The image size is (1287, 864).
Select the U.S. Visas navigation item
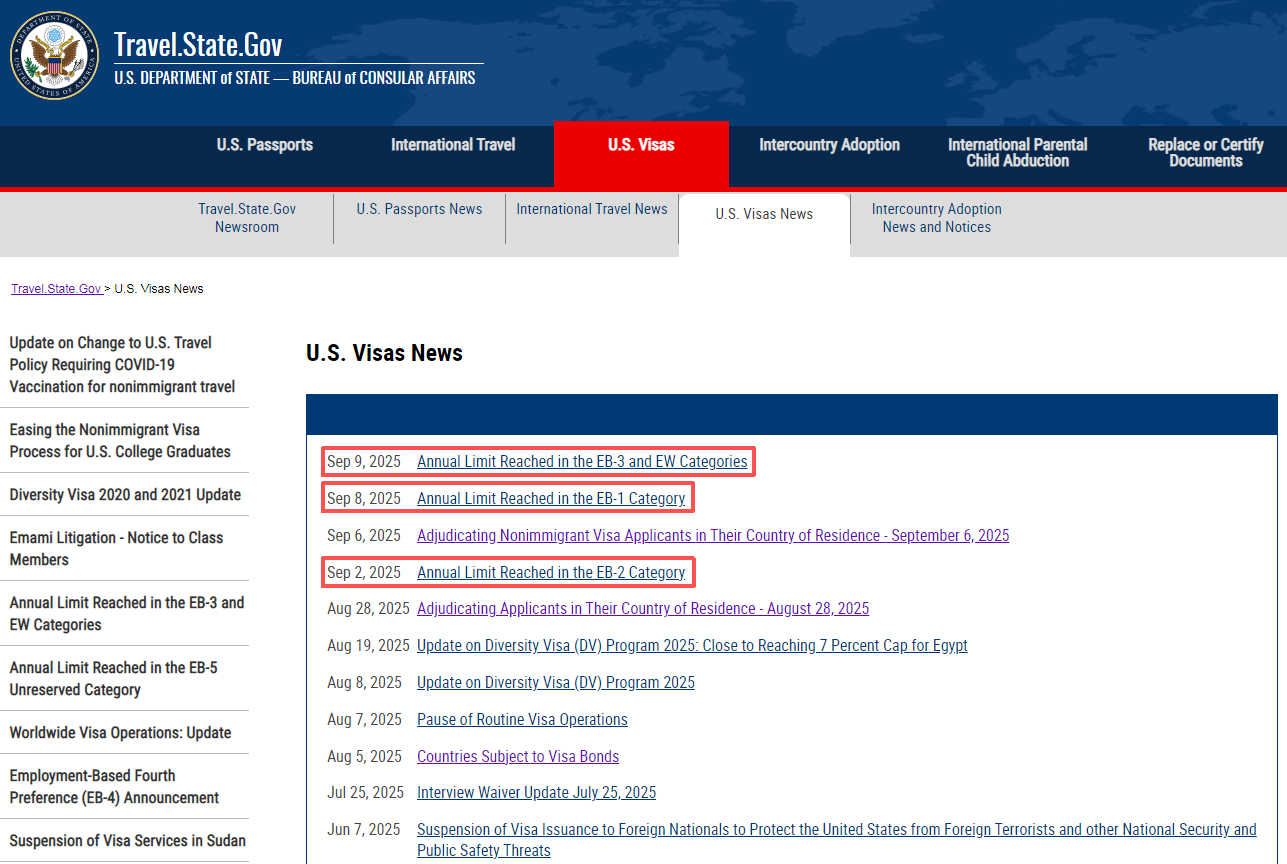(x=641, y=145)
